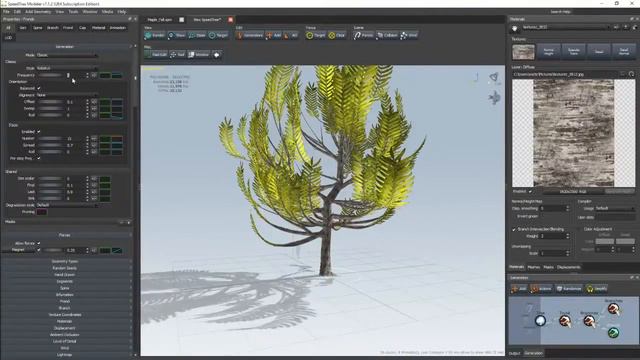This screenshot has width=640, height=360.
Task: Close the New SpeedTree document tab
Action: click(231, 20)
